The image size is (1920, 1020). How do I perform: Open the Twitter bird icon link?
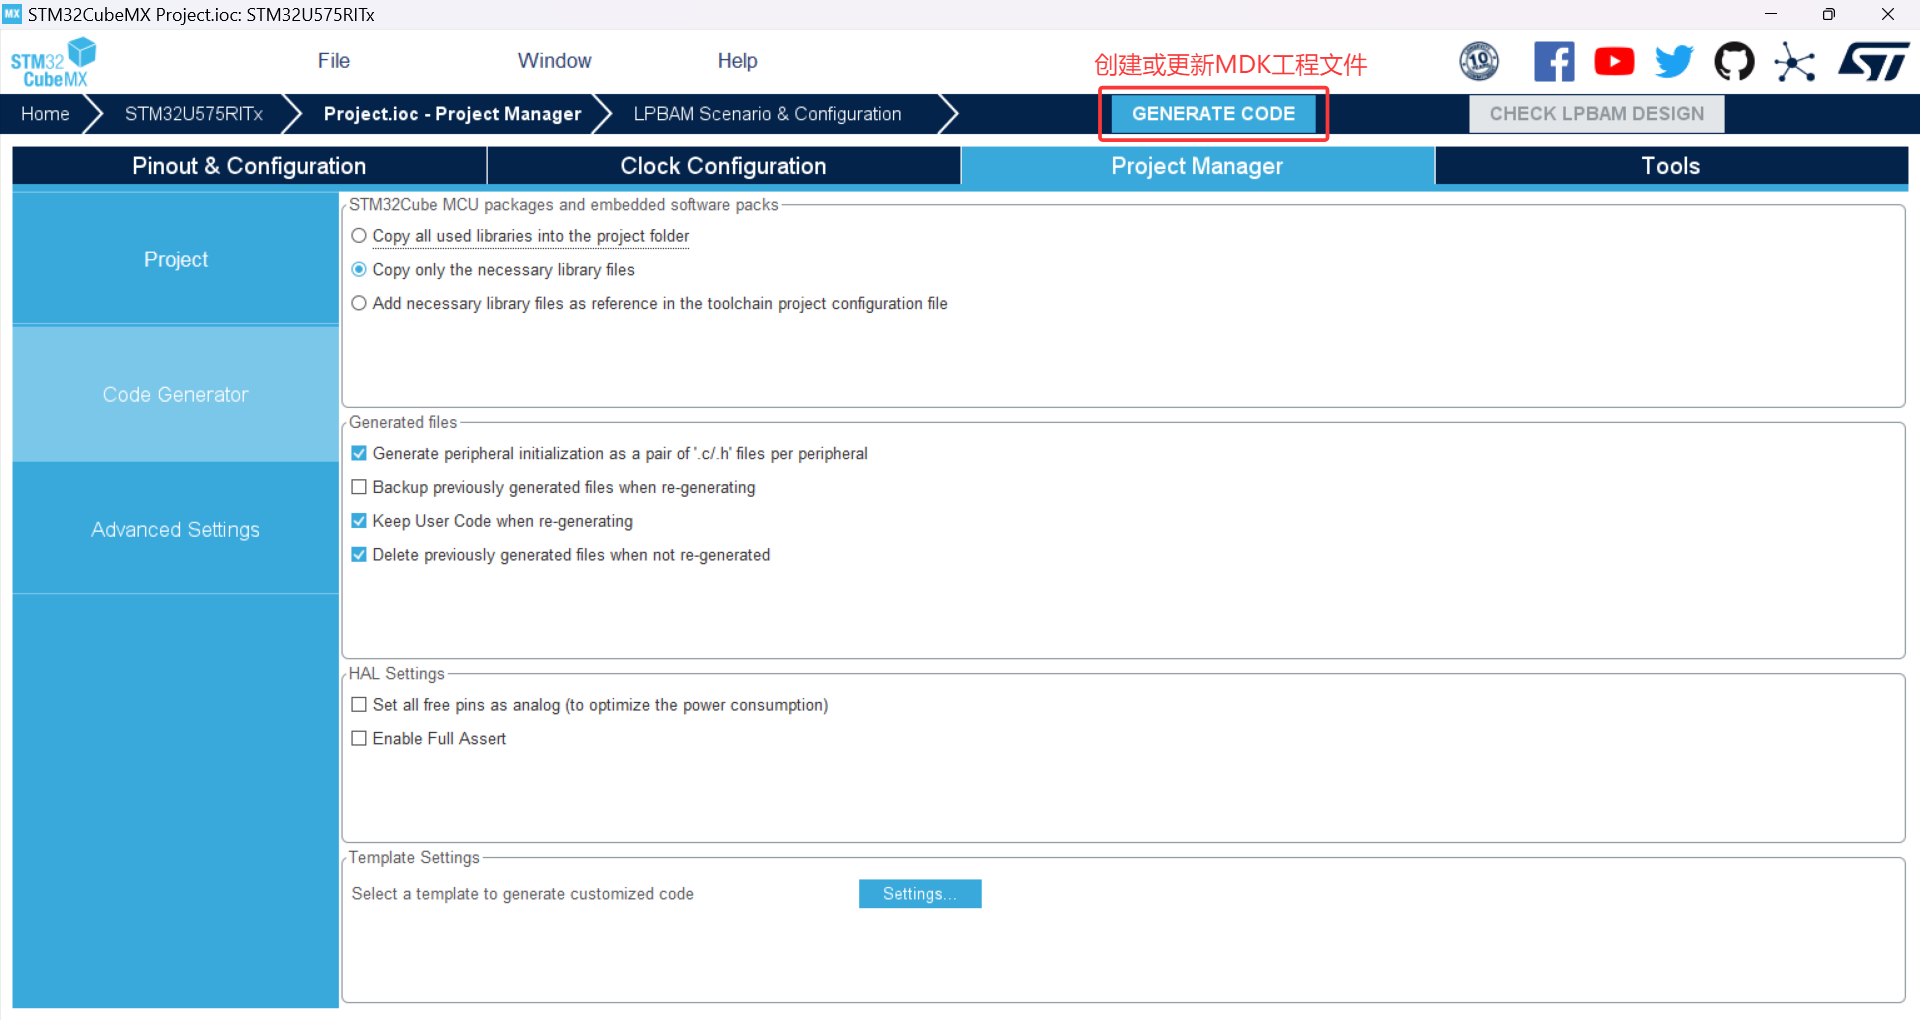1674,61
